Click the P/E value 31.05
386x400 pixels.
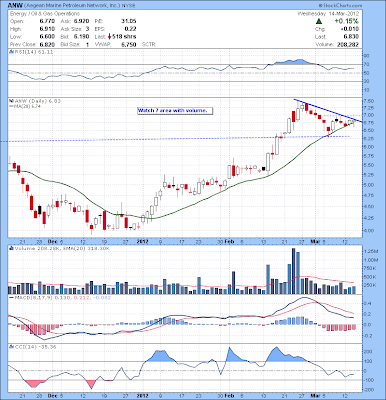coord(129,21)
